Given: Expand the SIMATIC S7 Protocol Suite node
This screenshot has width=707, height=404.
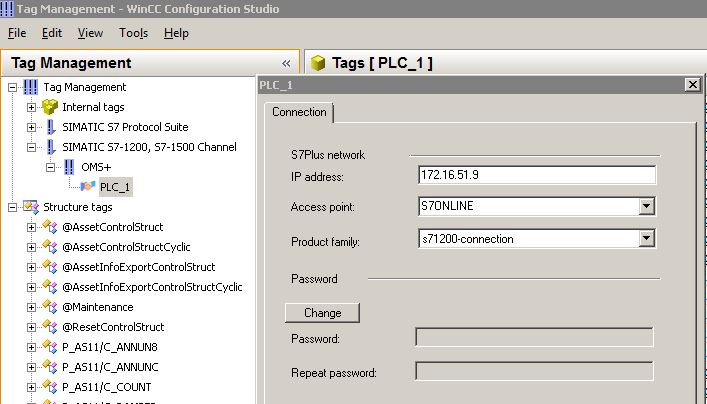Looking at the screenshot, I should (x=31, y=128).
